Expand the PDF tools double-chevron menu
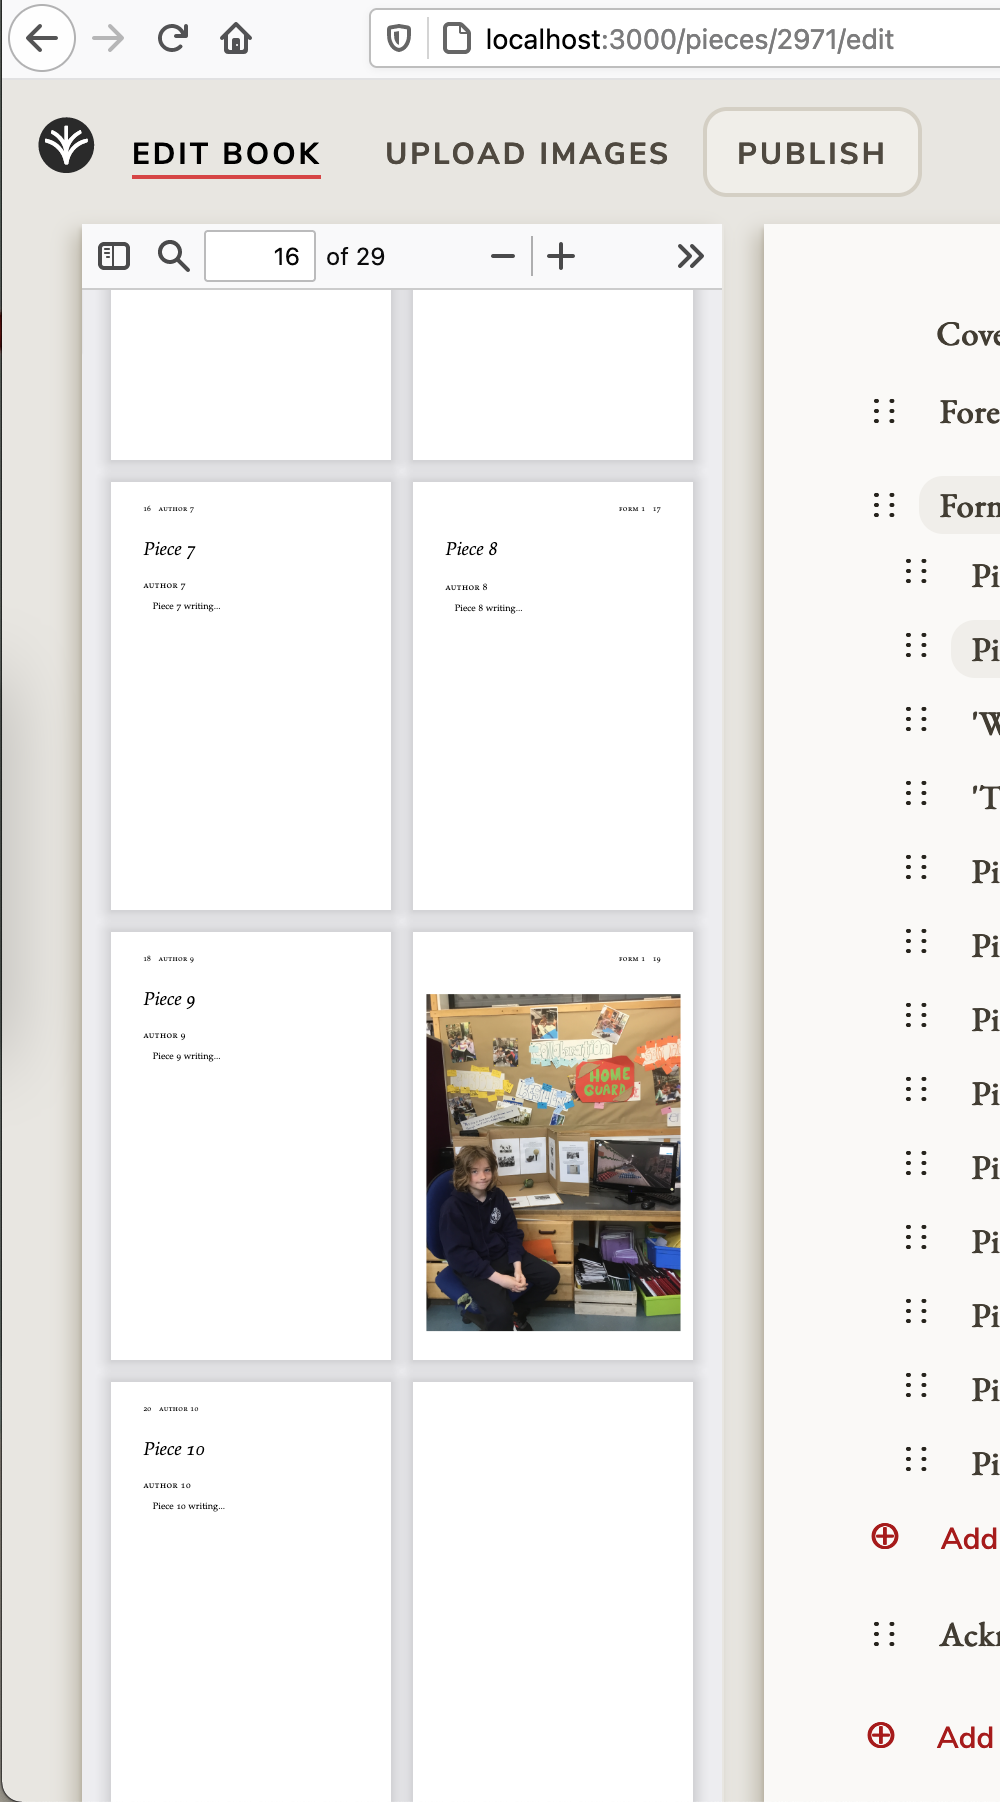Image resolution: width=1000 pixels, height=1802 pixels. pos(690,256)
